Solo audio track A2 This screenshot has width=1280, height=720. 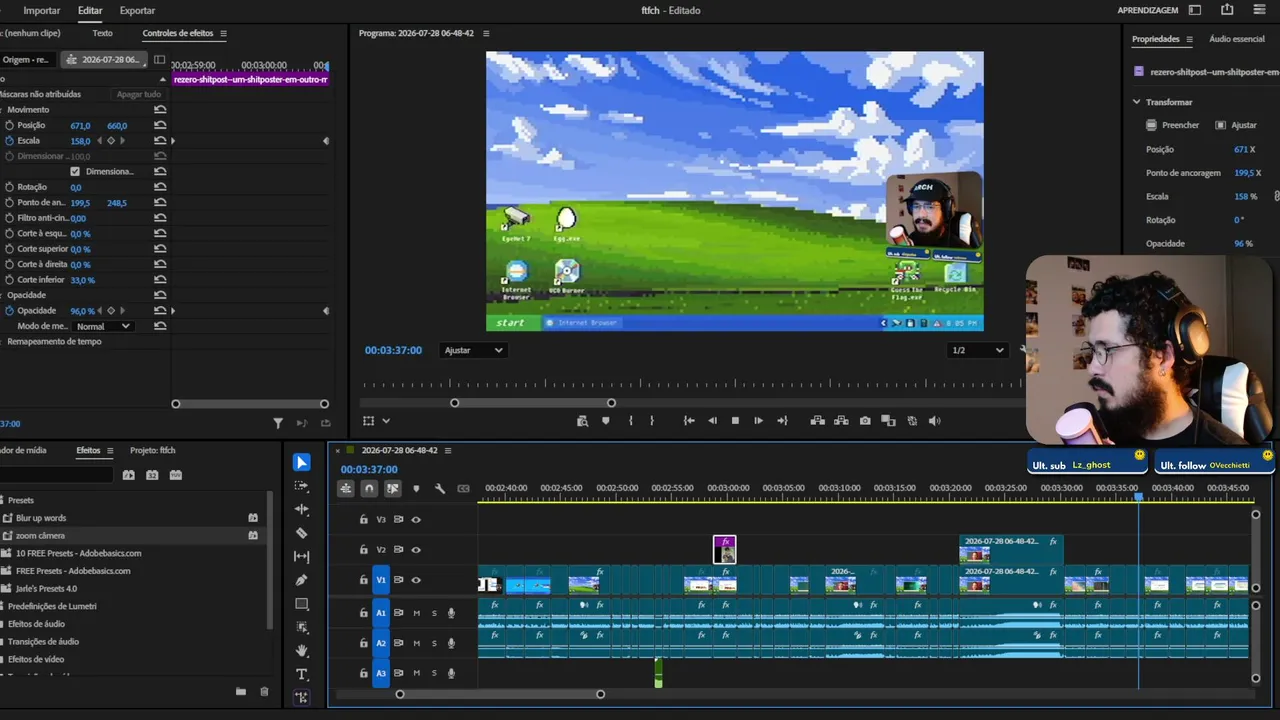click(434, 643)
